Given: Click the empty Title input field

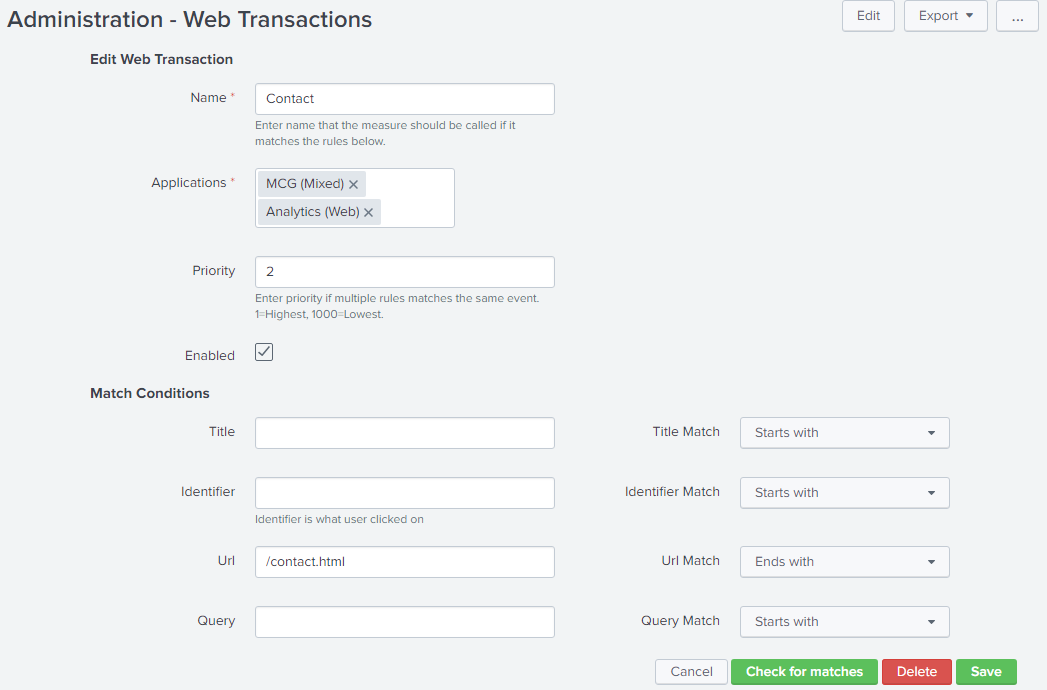Looking at the screenshot, I should click(404, 432).
